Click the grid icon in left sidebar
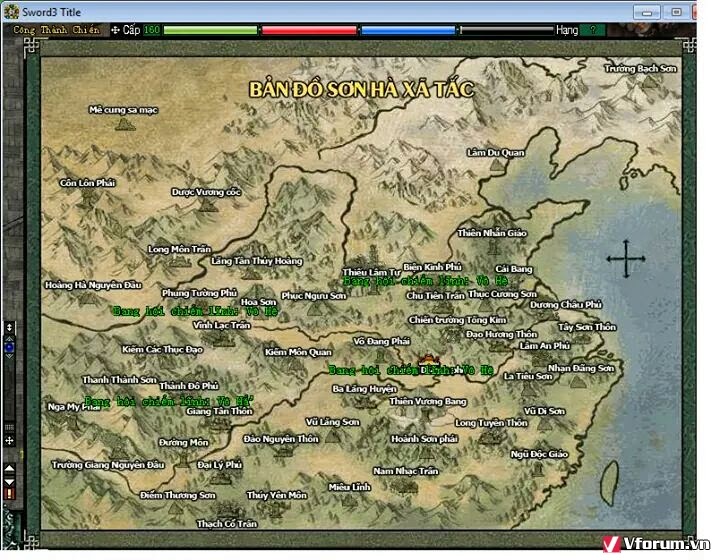The height and width of the screenshot is (560, 720). pyautogui.click(x=9, y=427)
